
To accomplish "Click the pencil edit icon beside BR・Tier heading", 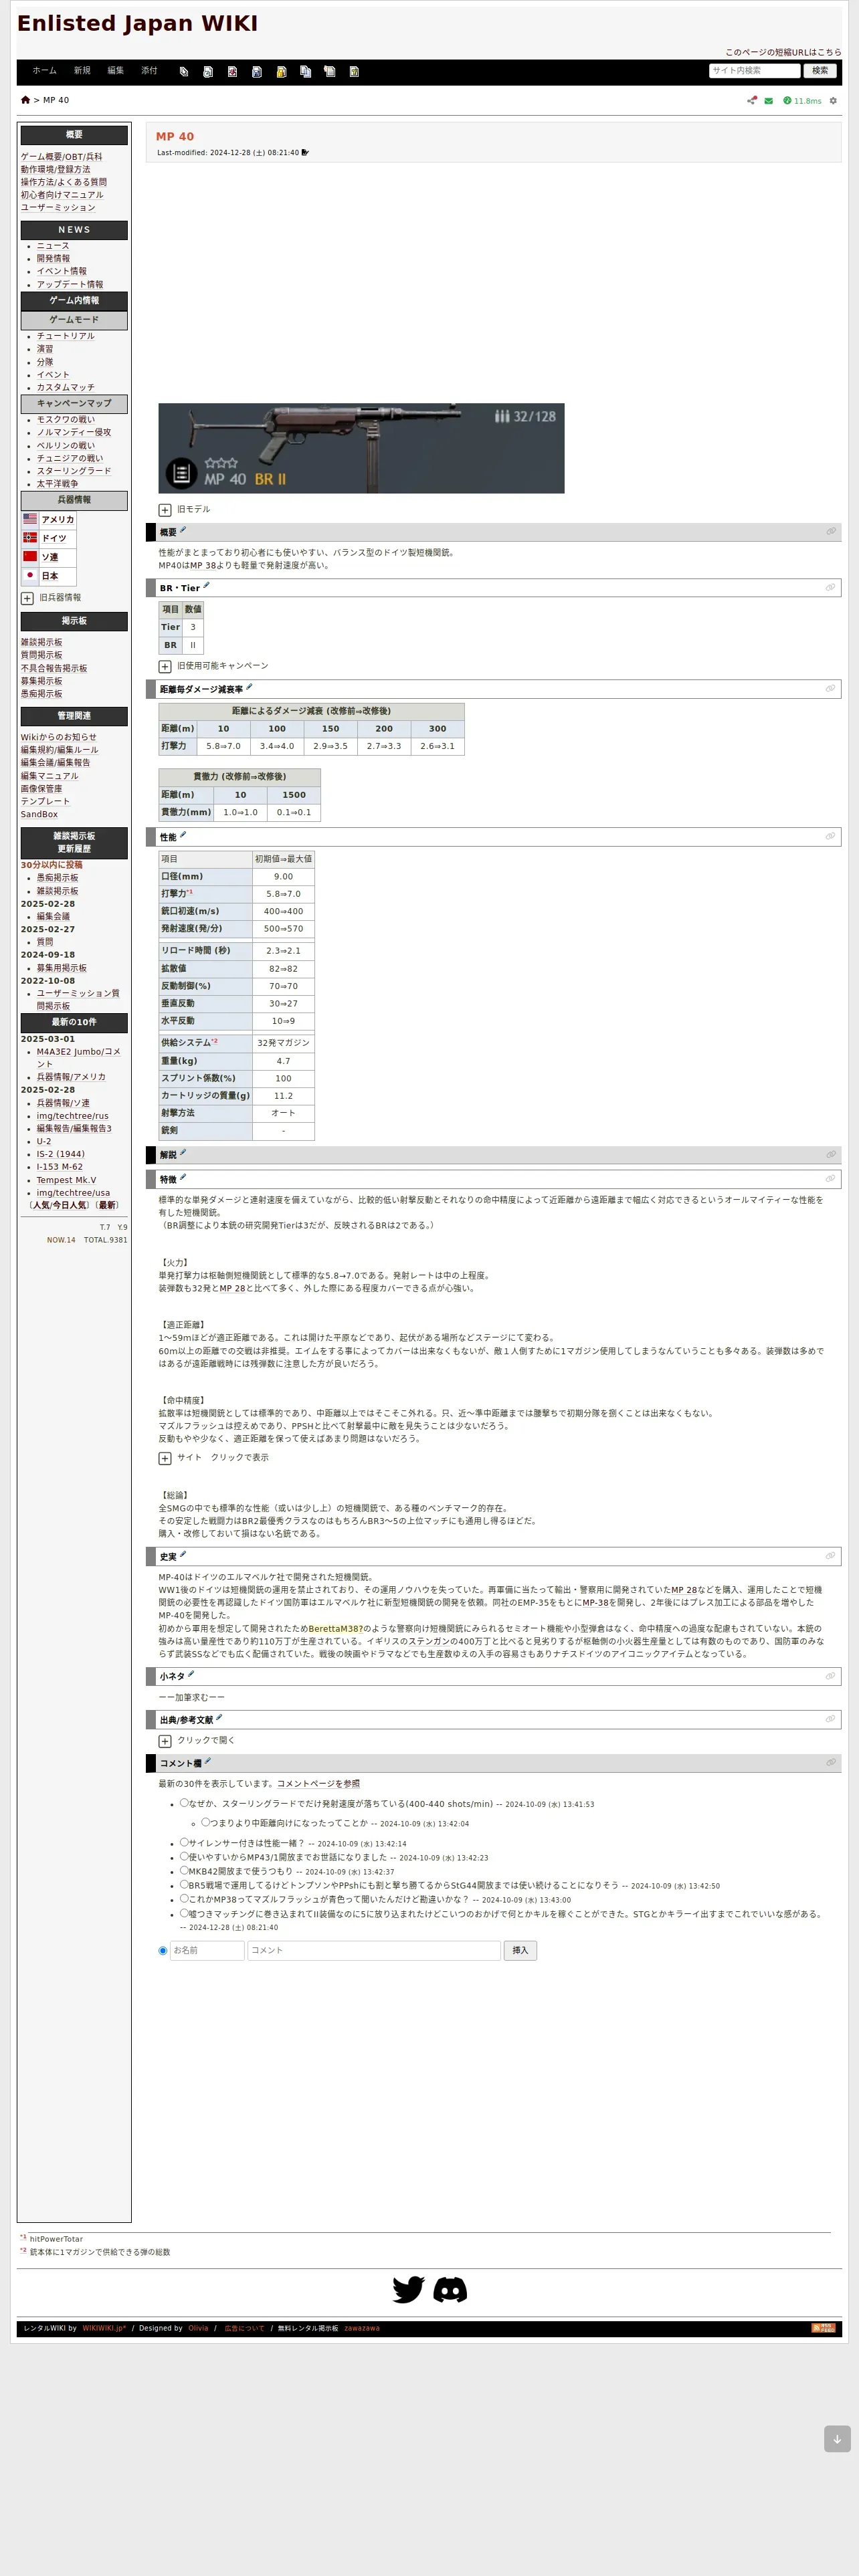I will point(206,586).
